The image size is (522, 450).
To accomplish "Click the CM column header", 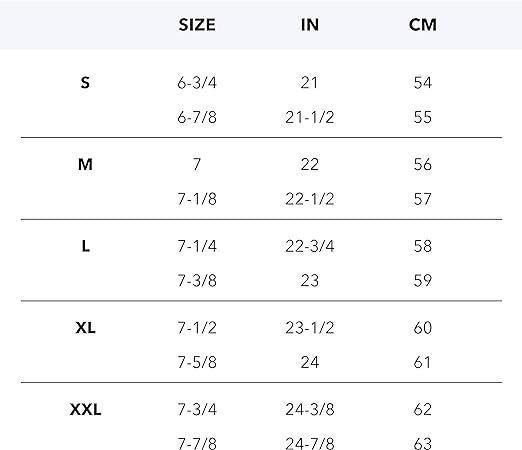I will (423, 25).
